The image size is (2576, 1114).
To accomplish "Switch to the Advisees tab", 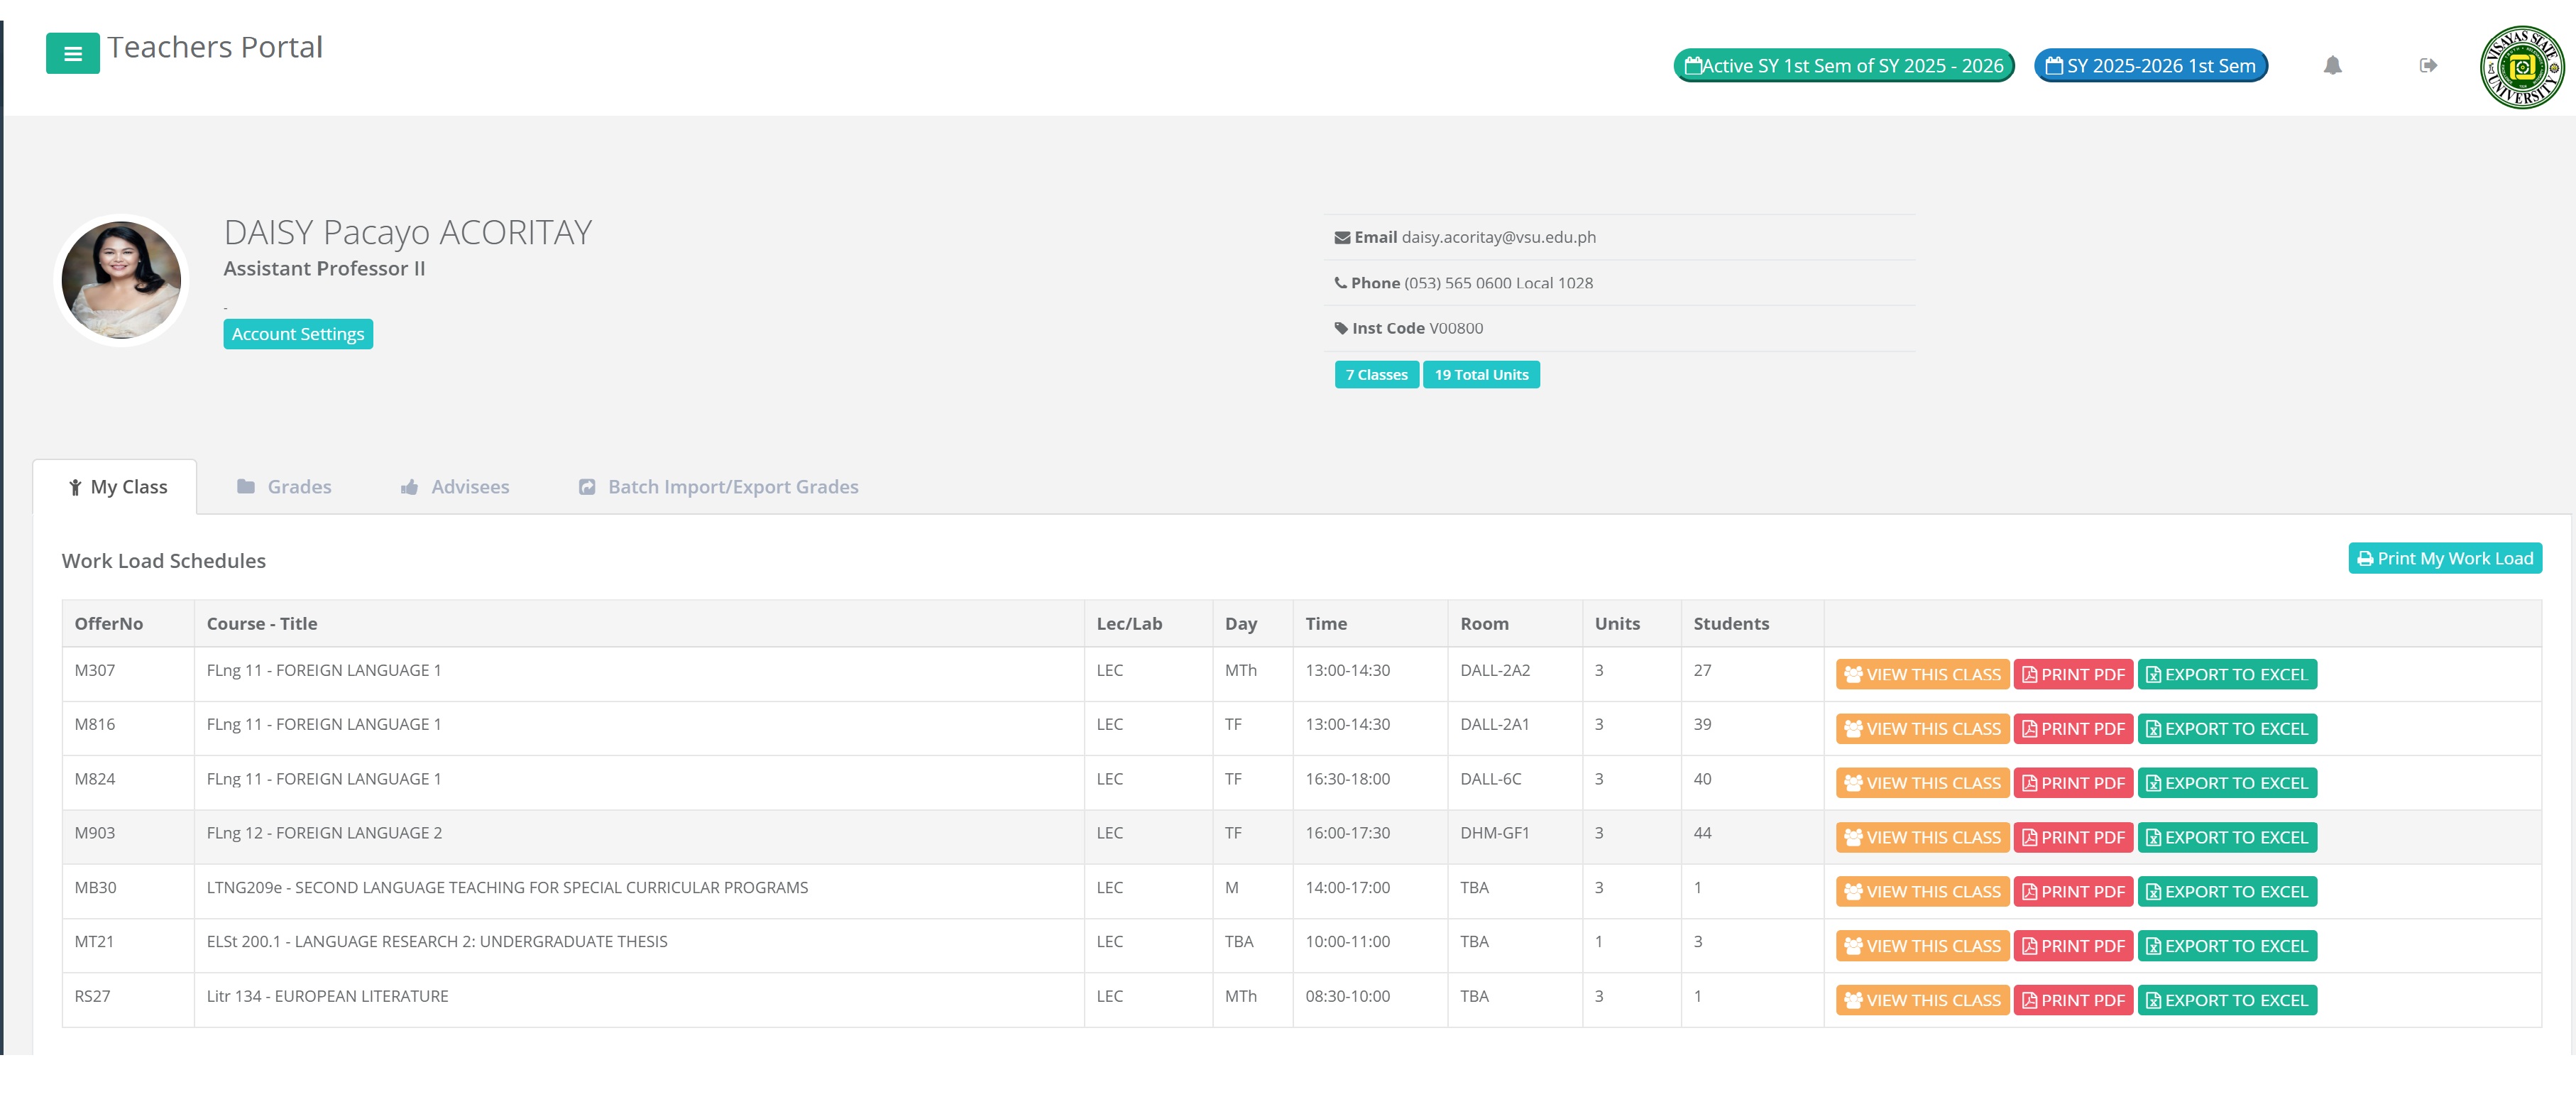I will [x=455, y=487].
